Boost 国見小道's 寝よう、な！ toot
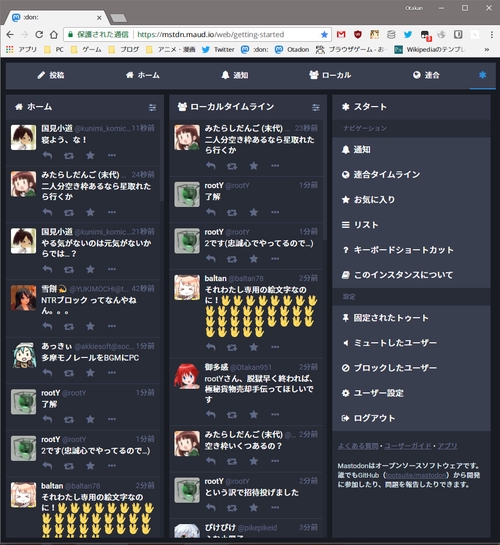This screenshot has width=500, height=545. point(69,155)
